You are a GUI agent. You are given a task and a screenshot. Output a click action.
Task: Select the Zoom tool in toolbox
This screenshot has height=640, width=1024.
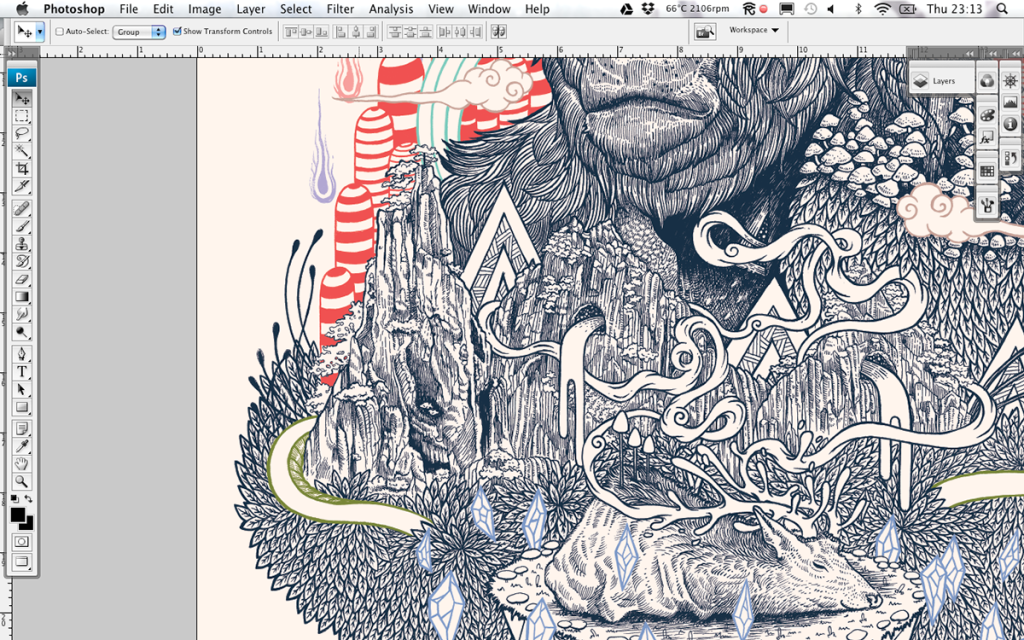(21, 482)
